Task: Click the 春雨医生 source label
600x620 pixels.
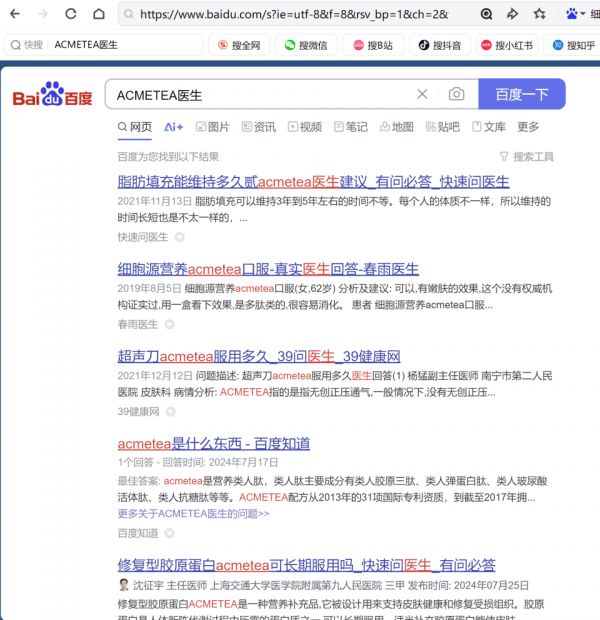Action: click(x=138, y=325)
